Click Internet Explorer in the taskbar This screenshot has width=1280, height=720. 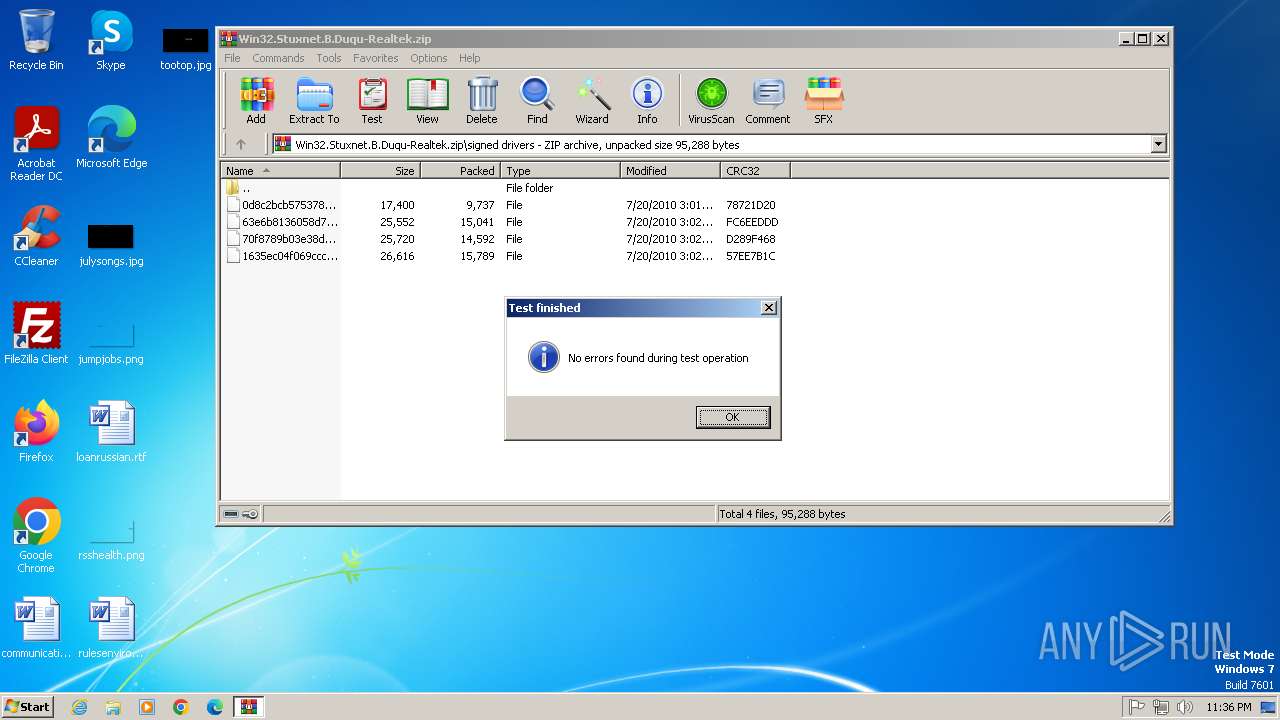[79, 707]
